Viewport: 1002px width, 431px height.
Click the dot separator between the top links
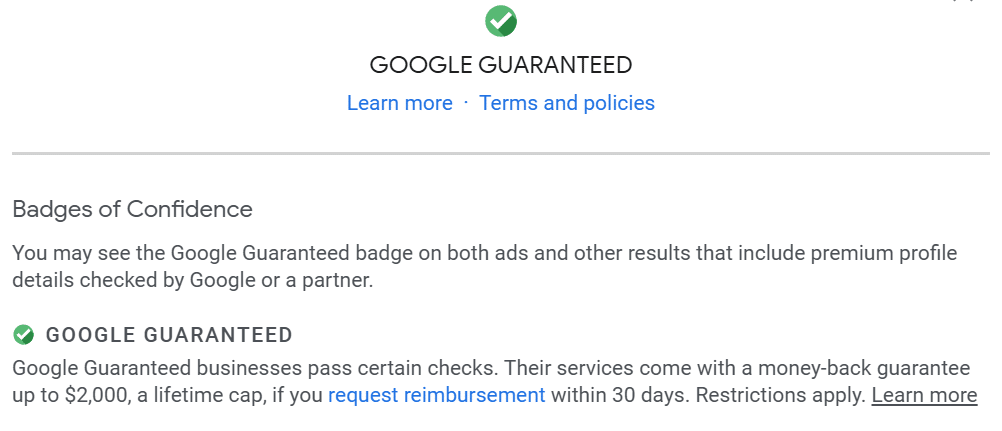[x=466, y=102]
